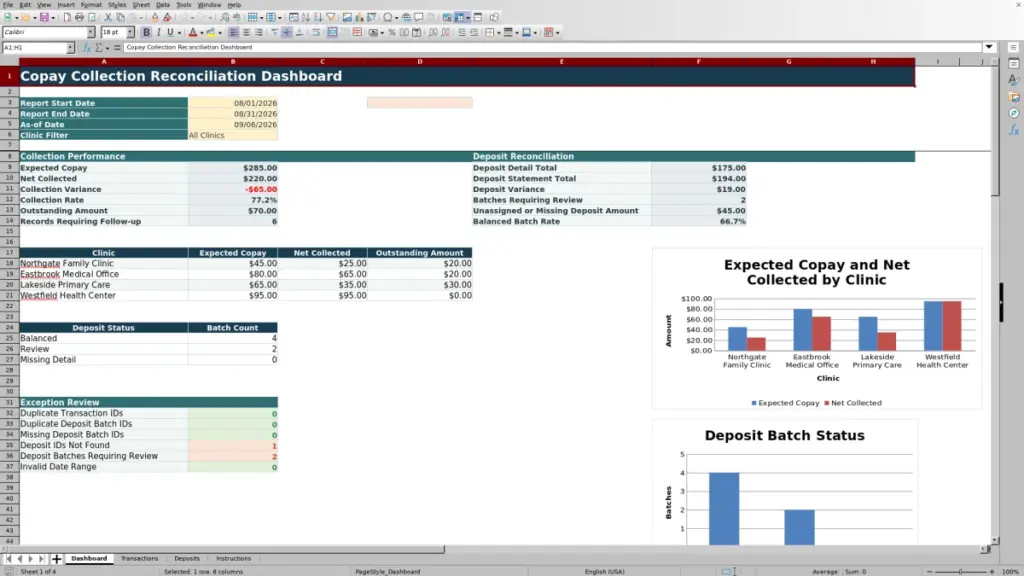Viewport: 1024px width, 576px height.
Task: Select the Clinic Filter cell 'All Clinics'
Action: pyautogui.click(x=232, y=135)
